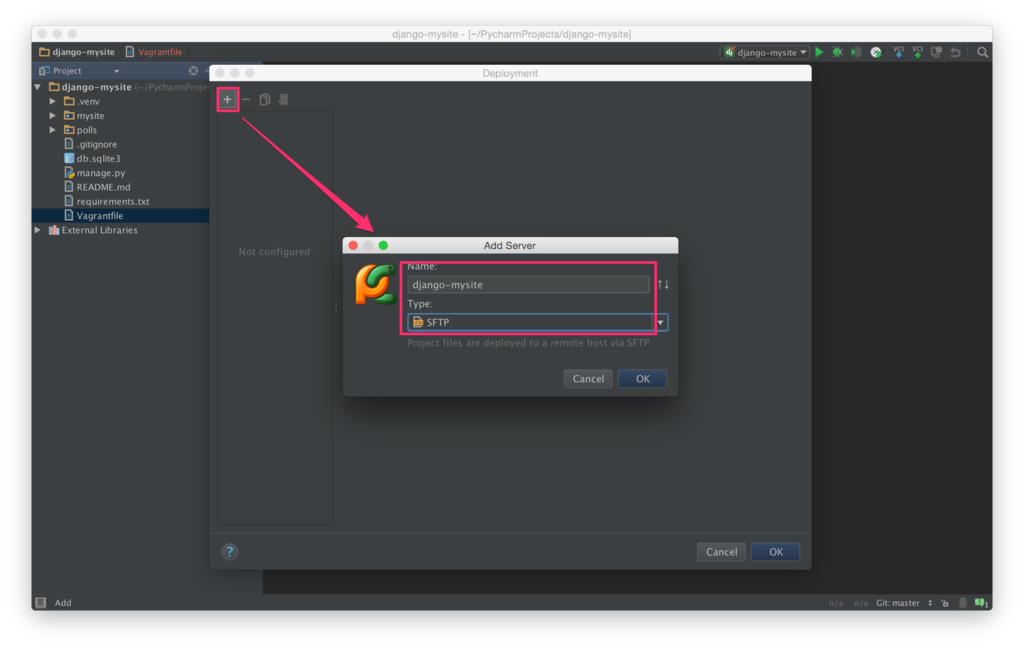Click OK in the Deployment dialog
The width and height of the screenshot is (1024, 648).
(775, 552)
